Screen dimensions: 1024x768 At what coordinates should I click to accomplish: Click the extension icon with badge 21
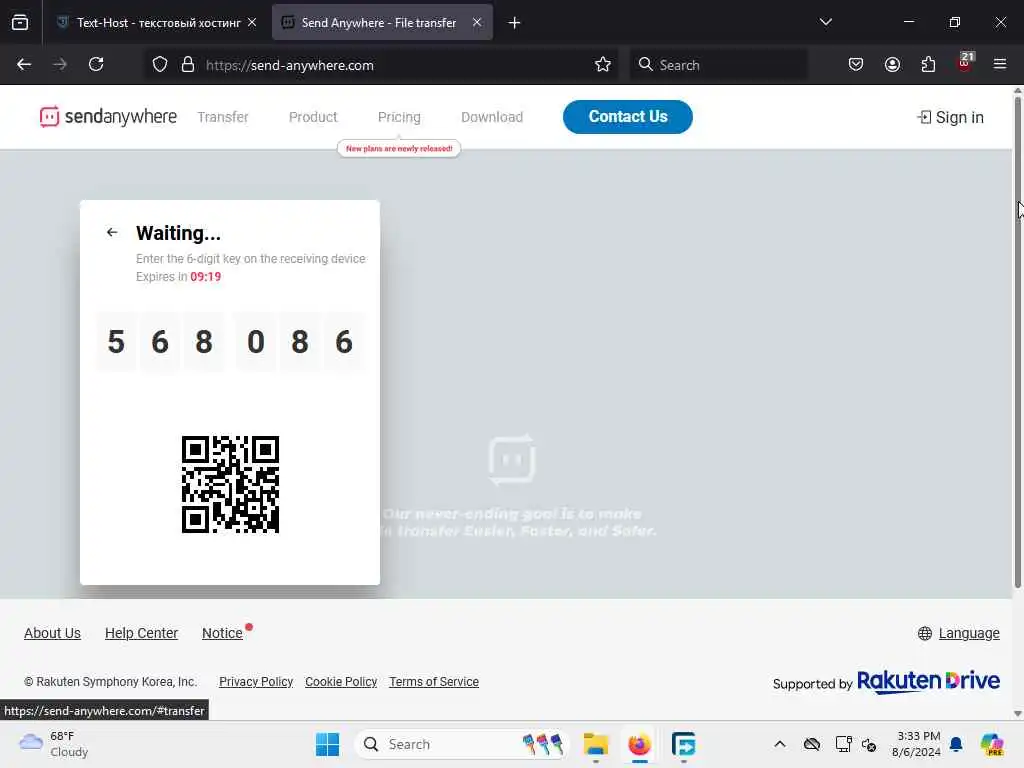(965, 63)
